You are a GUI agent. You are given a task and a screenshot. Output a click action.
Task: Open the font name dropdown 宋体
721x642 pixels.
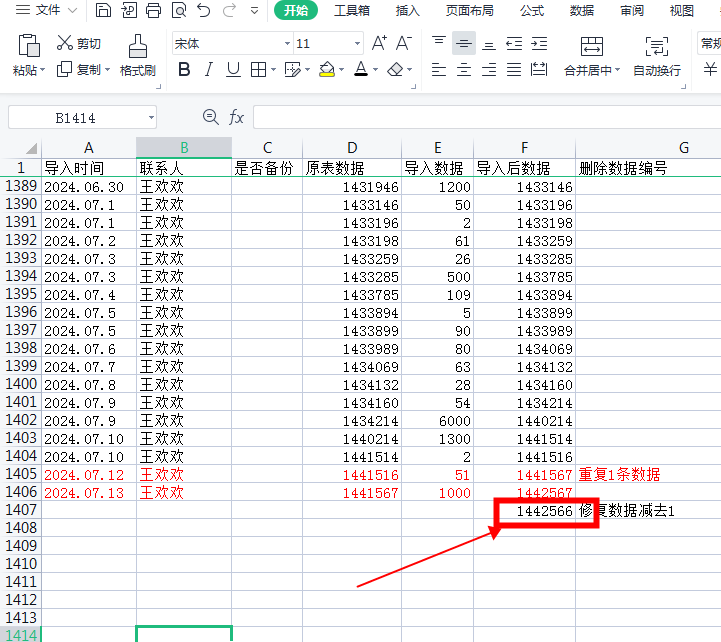(287, 43)
